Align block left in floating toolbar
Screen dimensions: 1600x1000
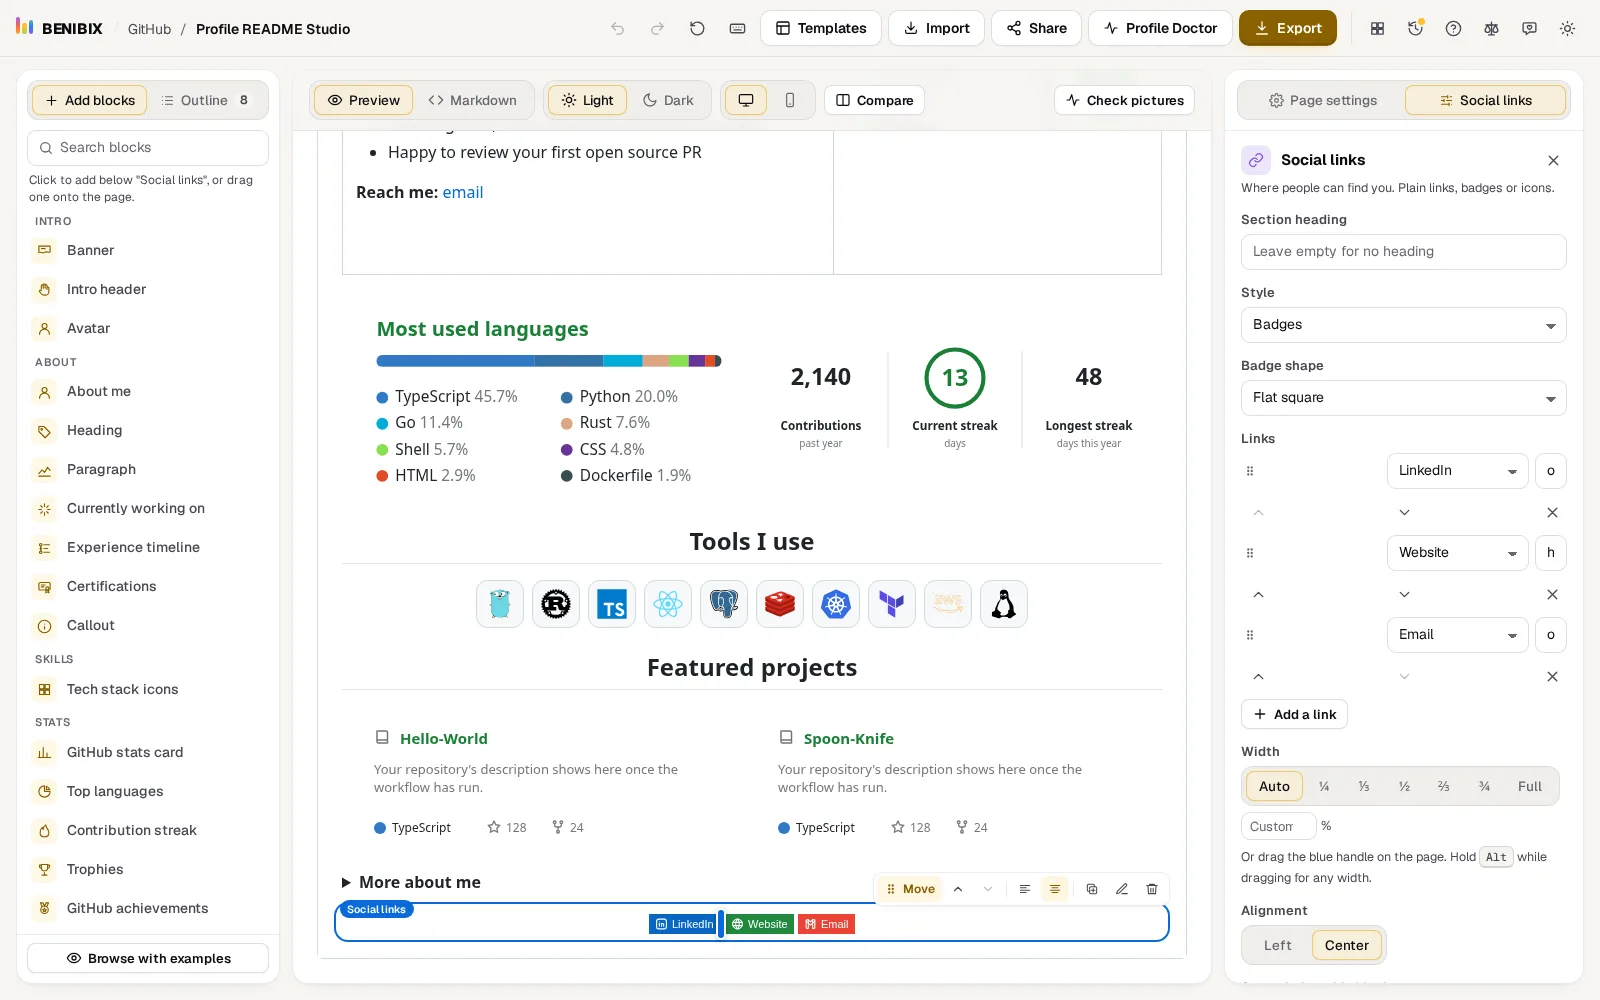(1024, 889)
